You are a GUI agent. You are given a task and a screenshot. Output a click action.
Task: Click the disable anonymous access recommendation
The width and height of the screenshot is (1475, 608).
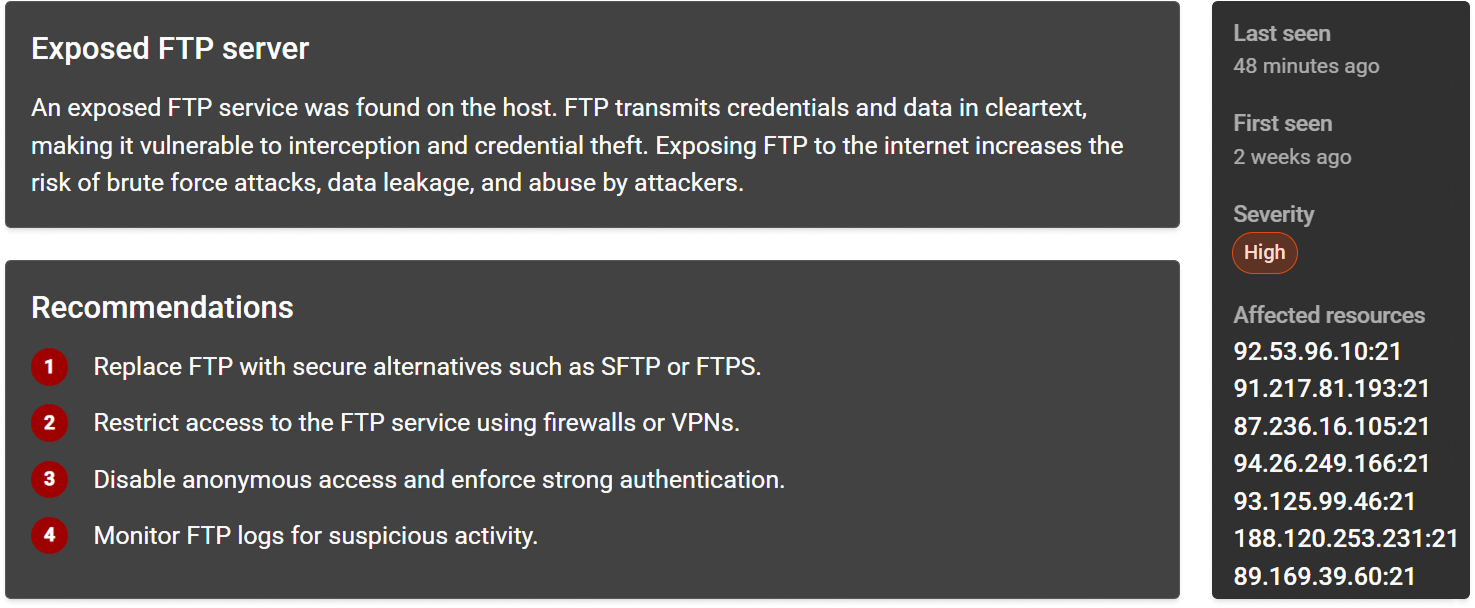click(439, 480)
